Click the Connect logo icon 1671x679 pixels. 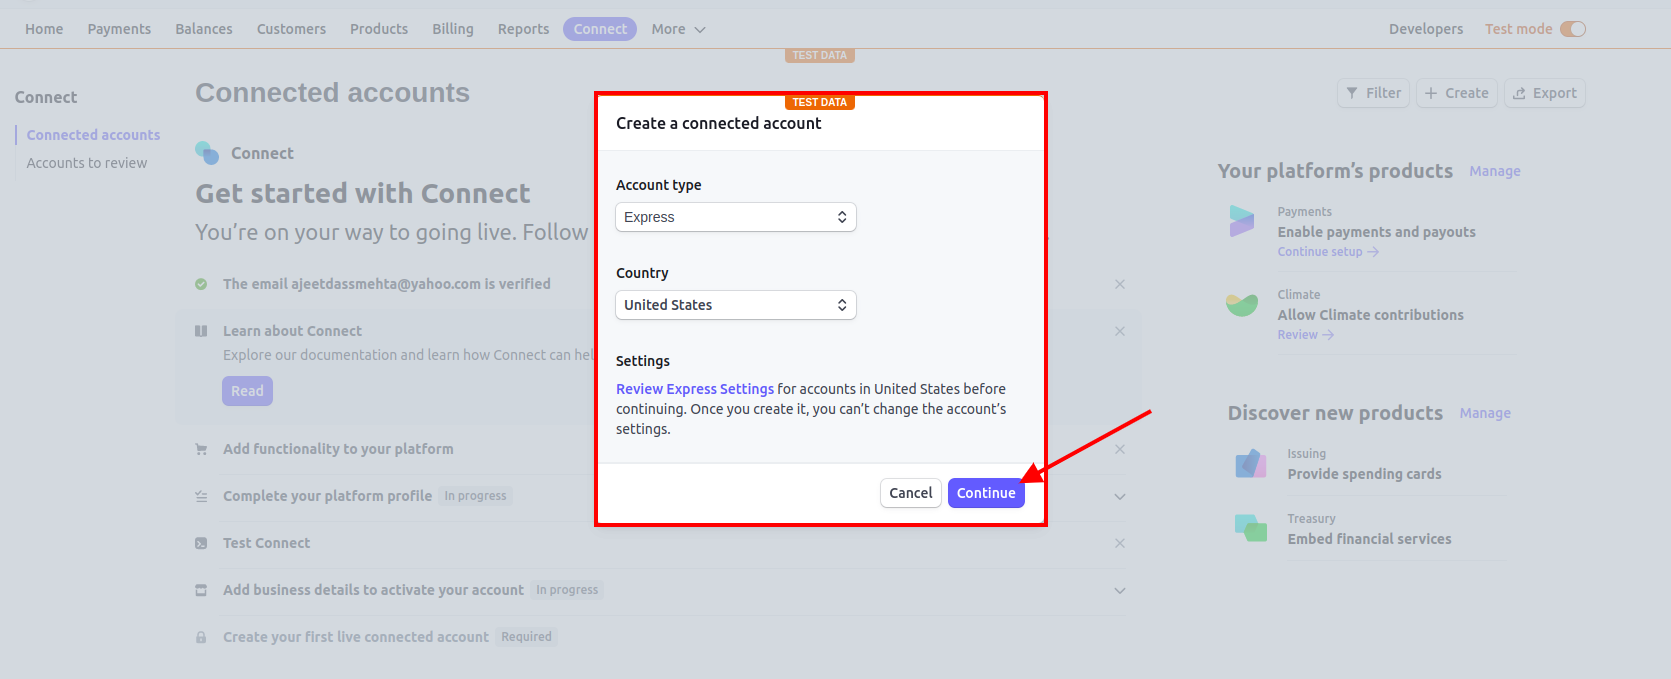[x=207, y=153]
